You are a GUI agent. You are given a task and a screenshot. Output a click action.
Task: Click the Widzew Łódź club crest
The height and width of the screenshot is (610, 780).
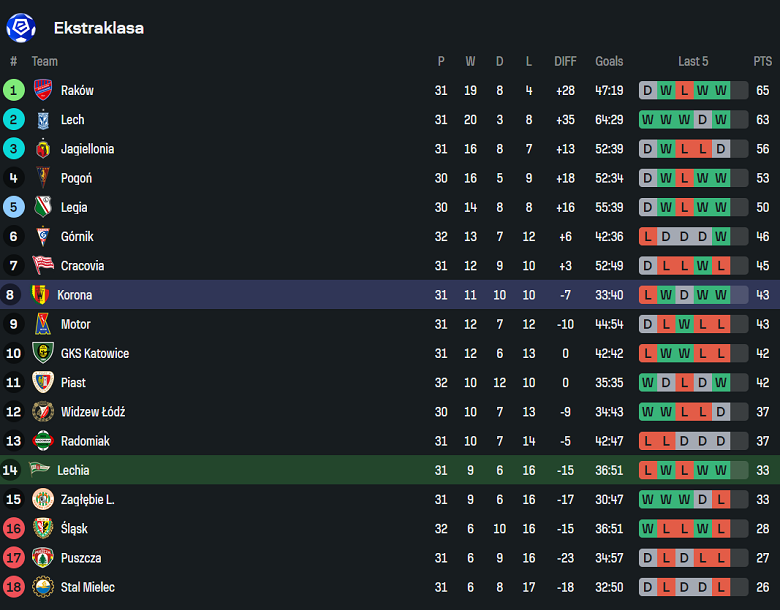42,412
